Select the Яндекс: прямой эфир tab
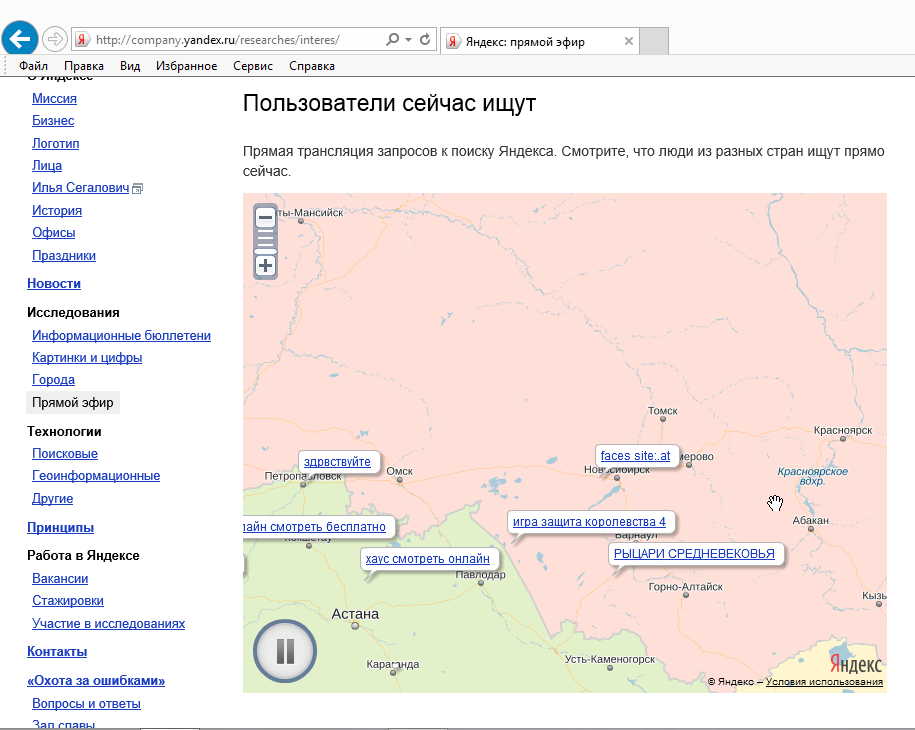 [540, 41]
